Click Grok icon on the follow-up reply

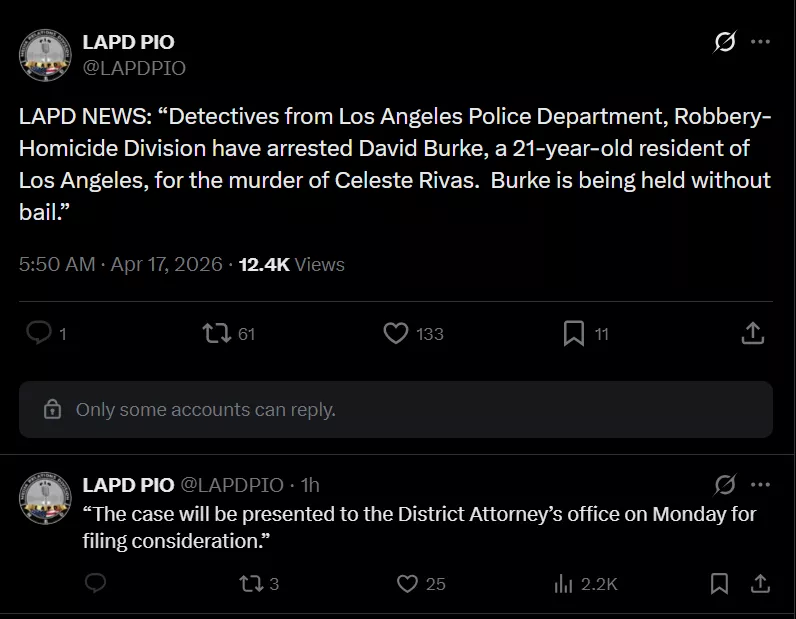(x=725, y=484)
